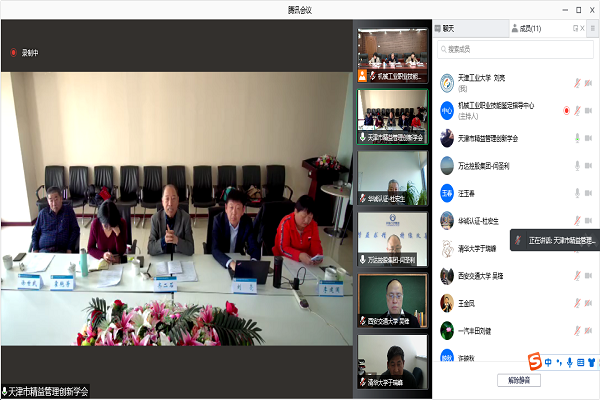Viewport: 600px width, 400px height.
Task: Click camera-off icon for 一汽丰田刘健
Action: click(x=589, y=331)
